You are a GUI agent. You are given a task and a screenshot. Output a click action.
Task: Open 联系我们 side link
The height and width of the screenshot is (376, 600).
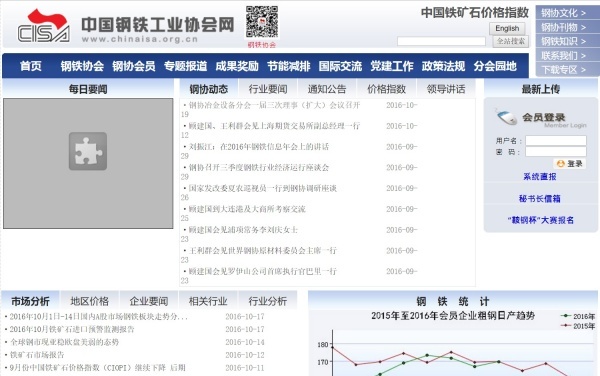pyautogui.click(x=564, y=55)
